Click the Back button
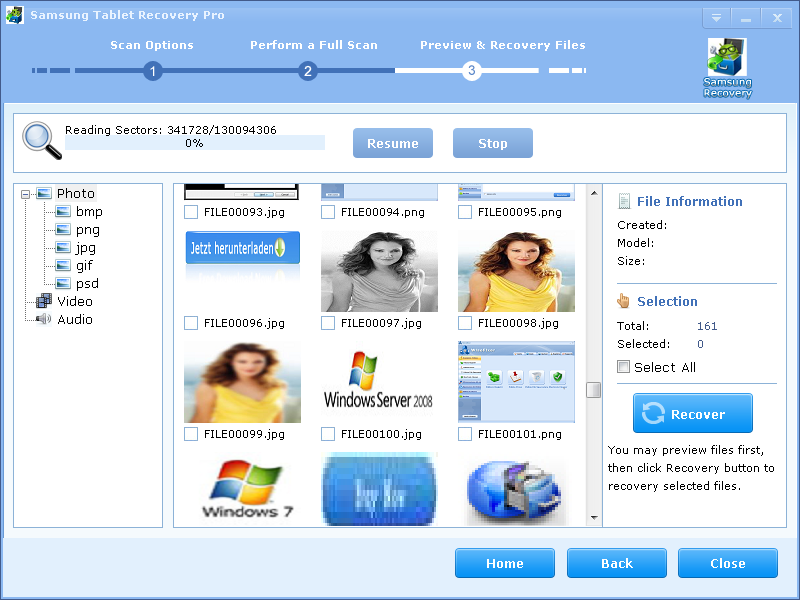The image size is (800, 600). point(617,563)
